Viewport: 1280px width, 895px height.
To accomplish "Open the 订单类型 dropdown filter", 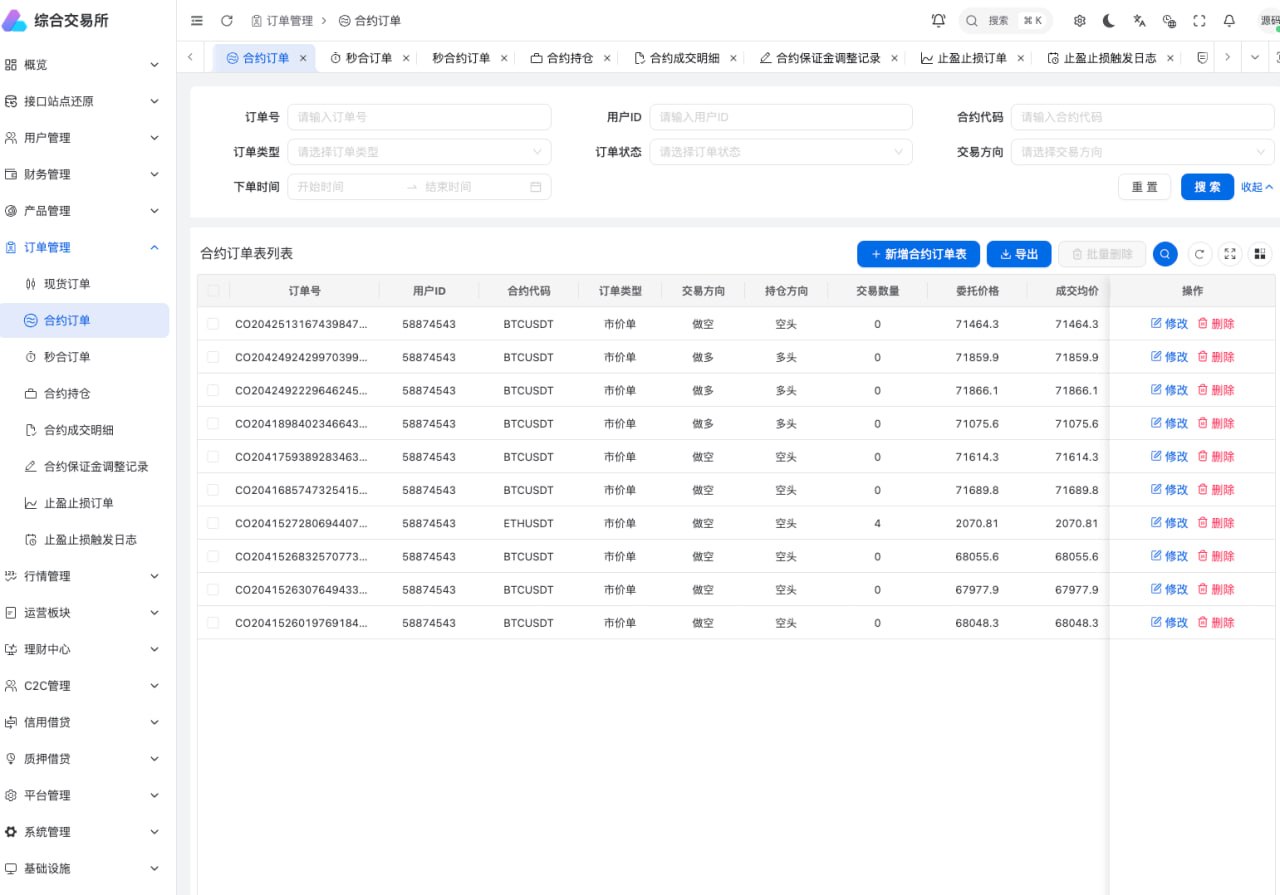I will (x=419, y=152).
